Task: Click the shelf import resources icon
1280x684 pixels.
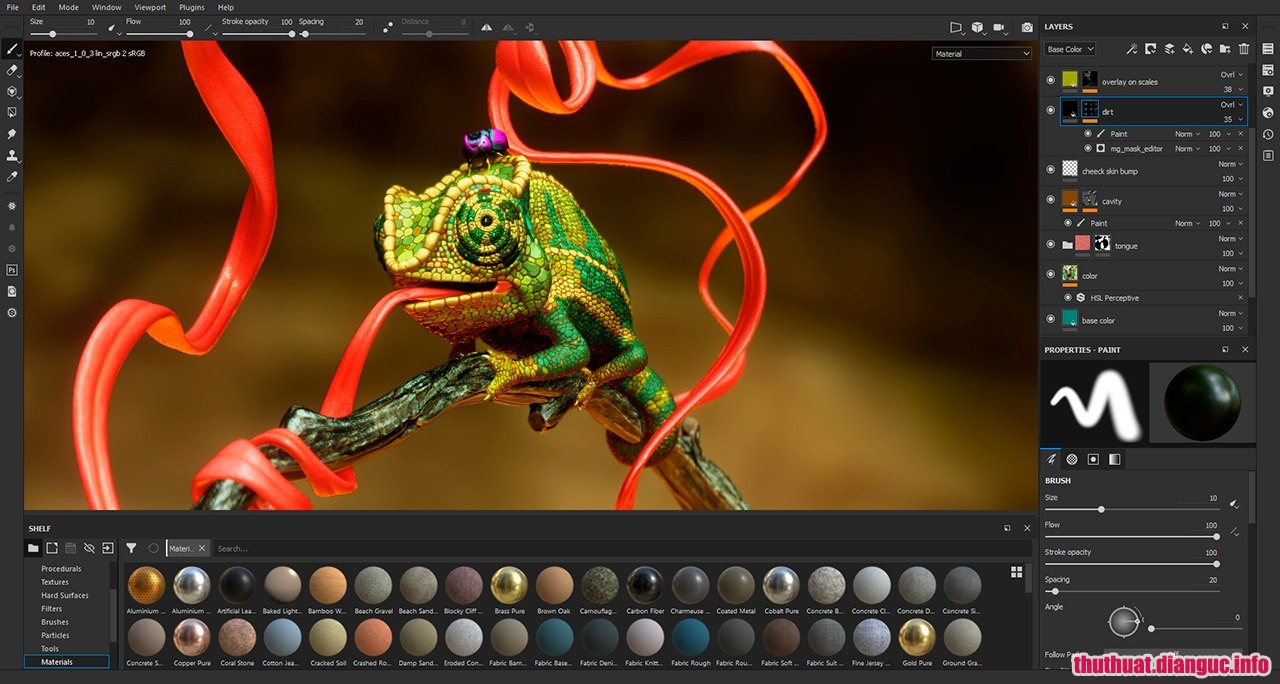Action: pos(107,548)
